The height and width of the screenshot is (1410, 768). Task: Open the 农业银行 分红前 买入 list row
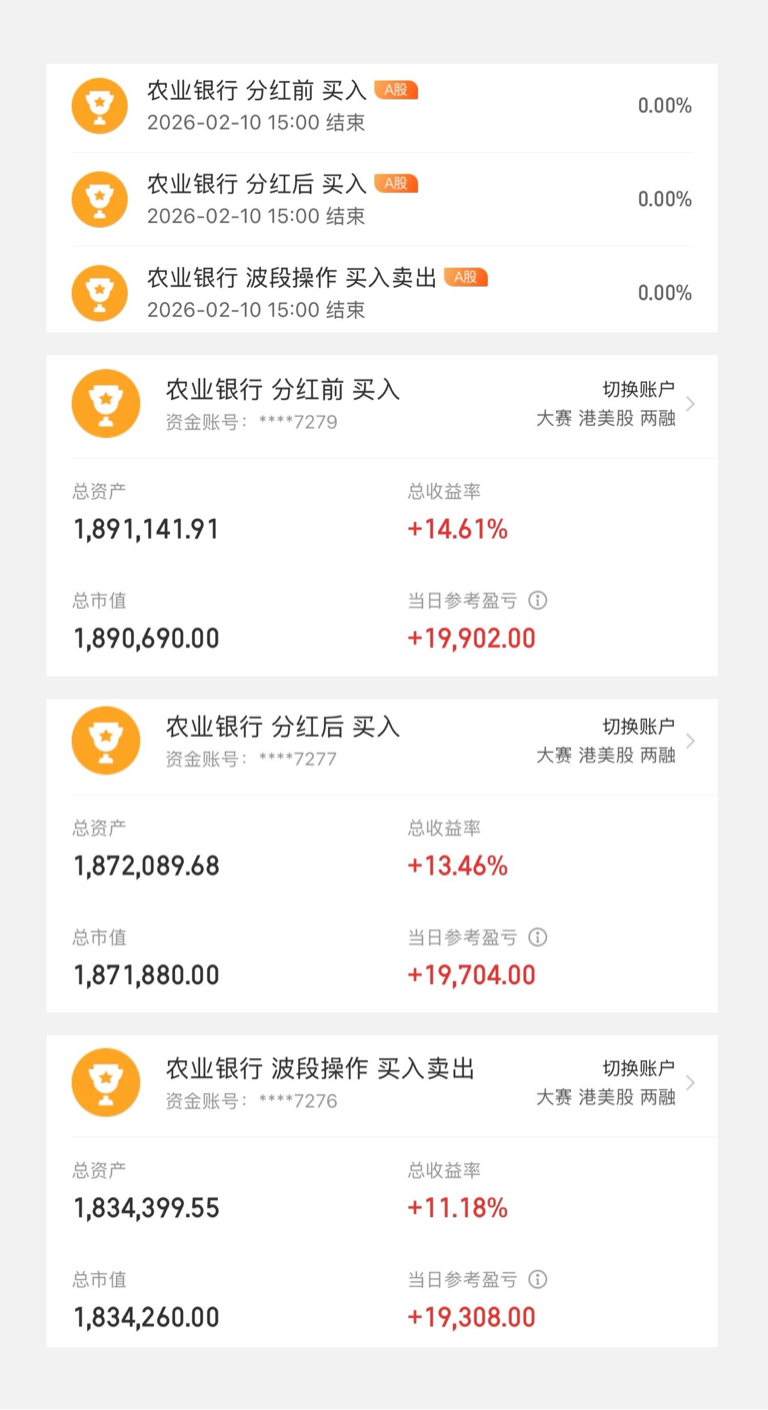pos(382,106)
